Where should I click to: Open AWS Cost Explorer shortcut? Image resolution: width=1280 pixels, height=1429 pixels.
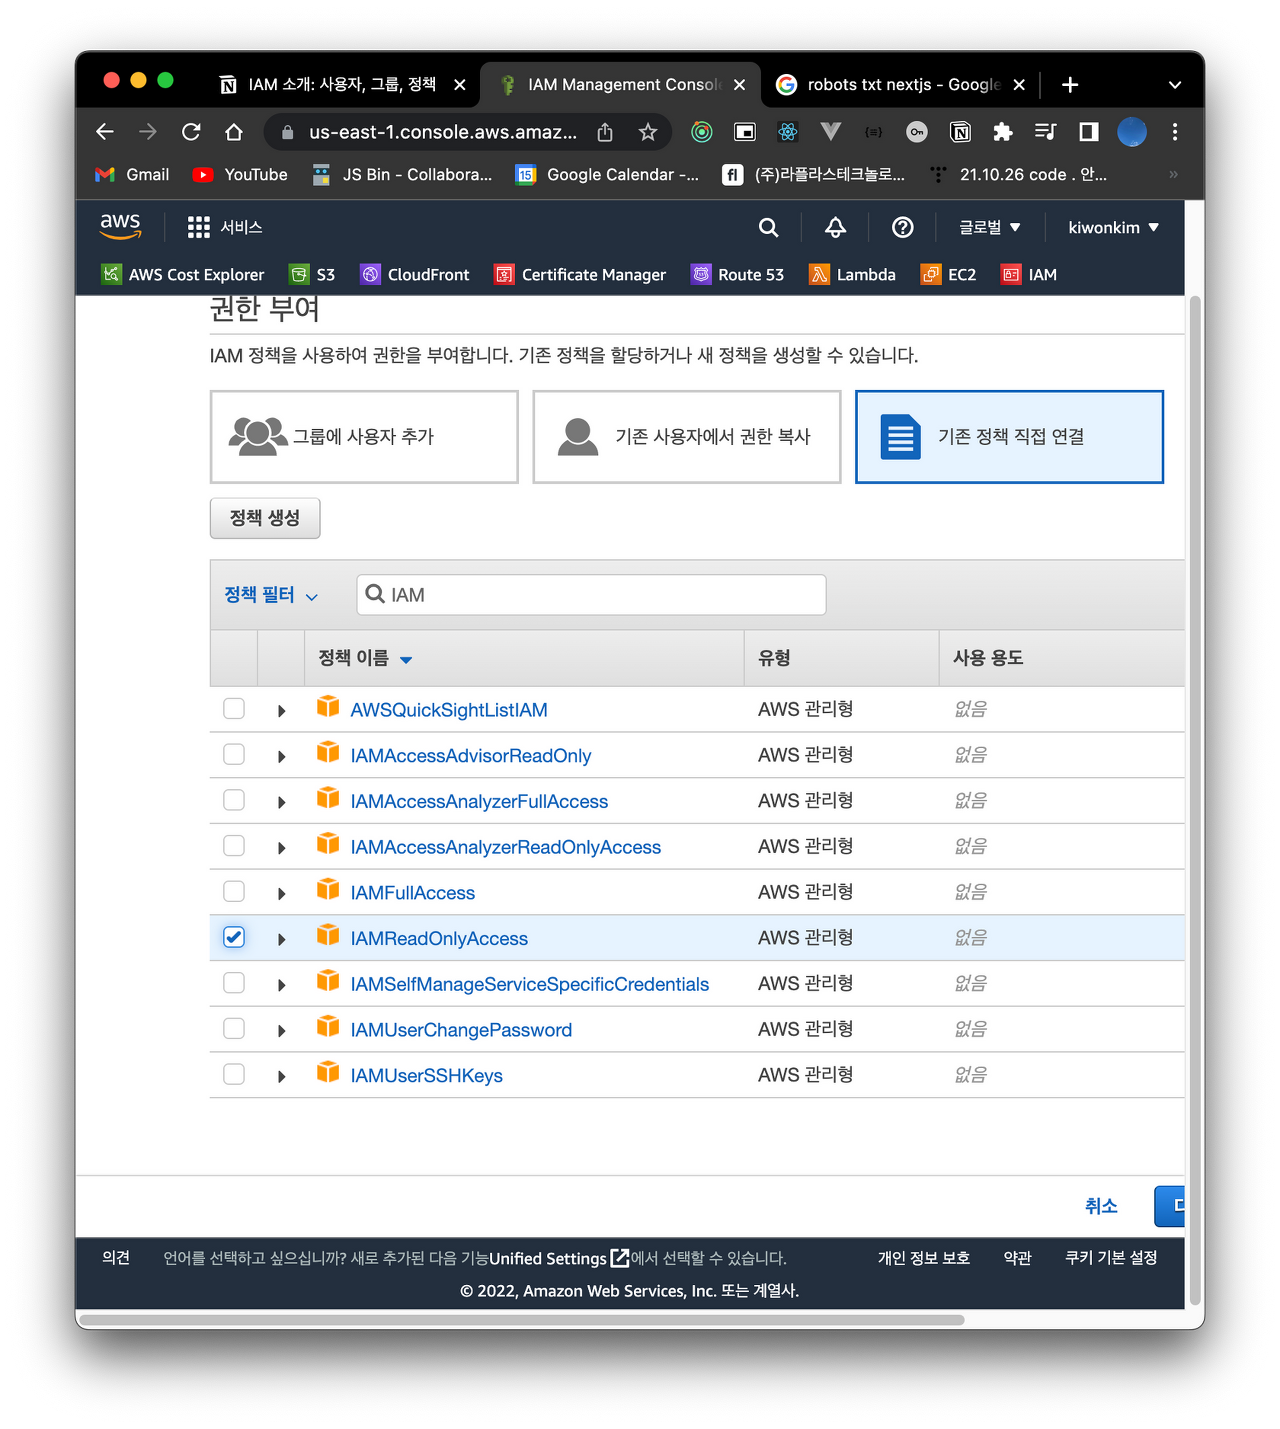click(x=183, y=274)
